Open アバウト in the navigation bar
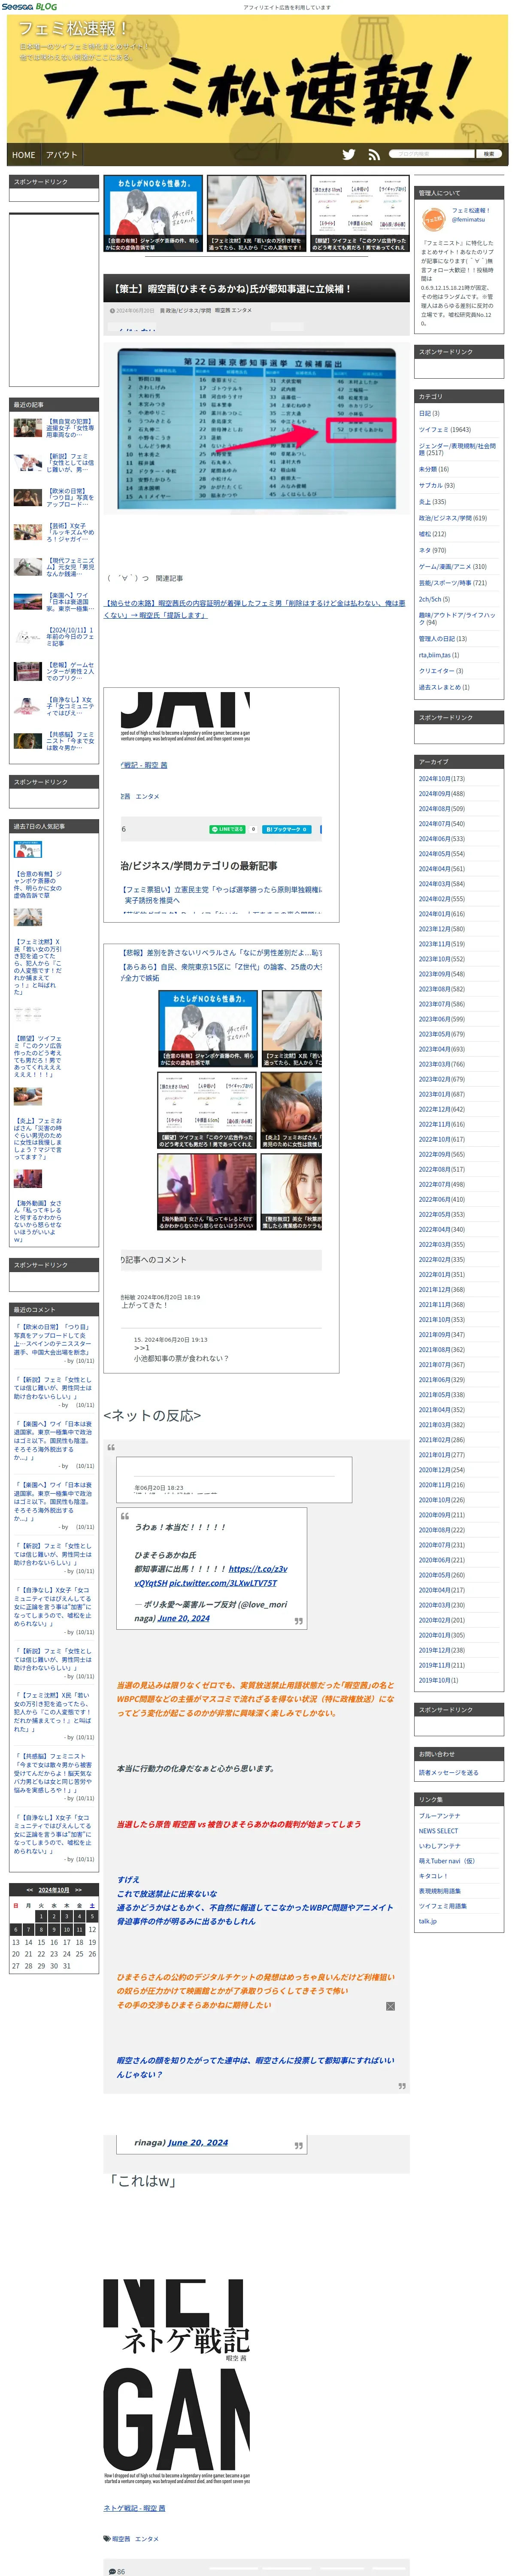515x2576 pixels. 61,155
